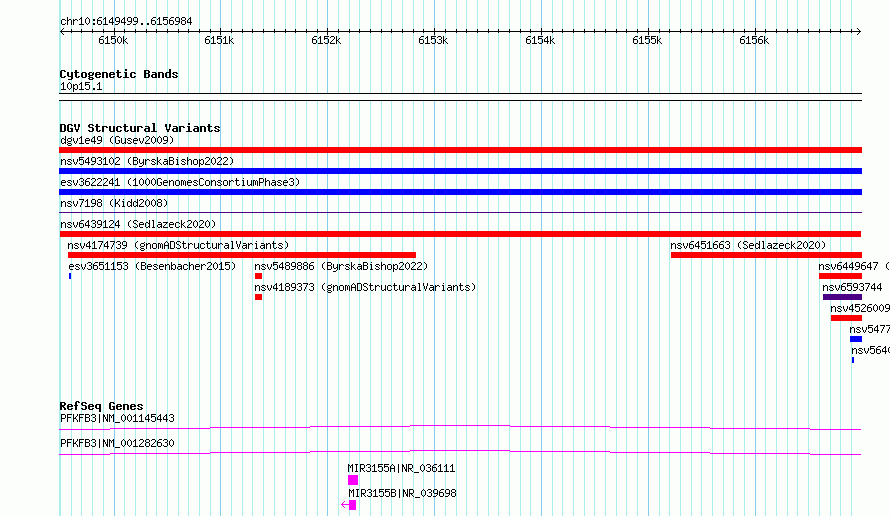
Task: Click the blue bar under esv3622241 label
Action: [460, 192]
